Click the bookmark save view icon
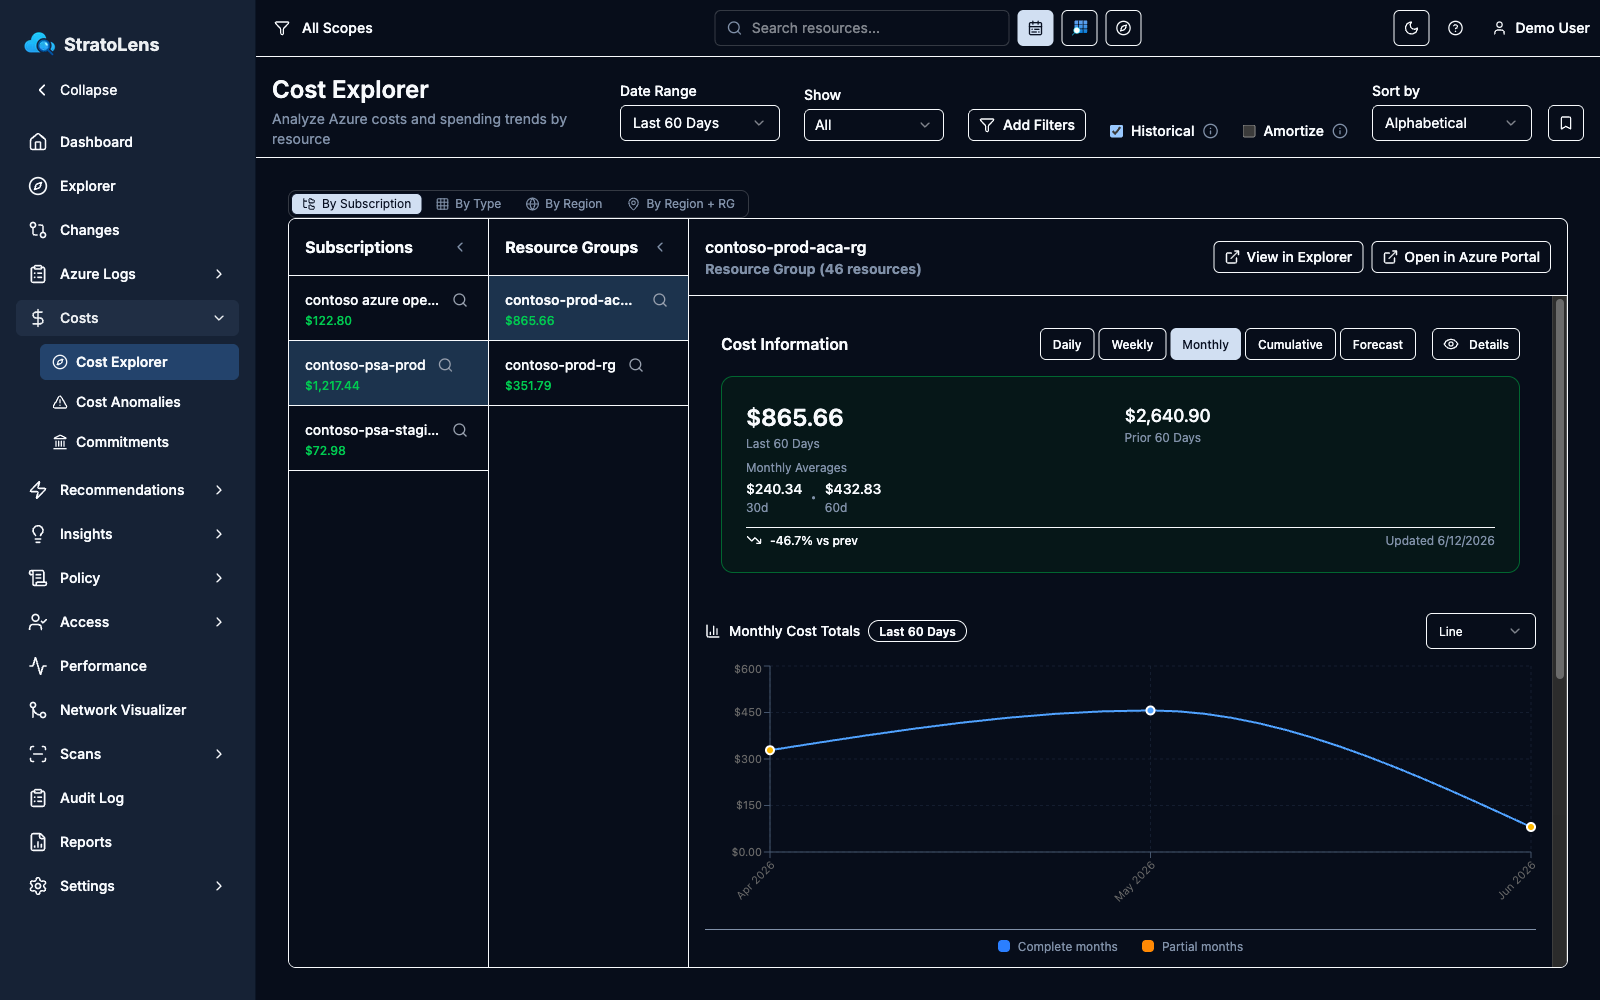 [x=1565, y=123]
